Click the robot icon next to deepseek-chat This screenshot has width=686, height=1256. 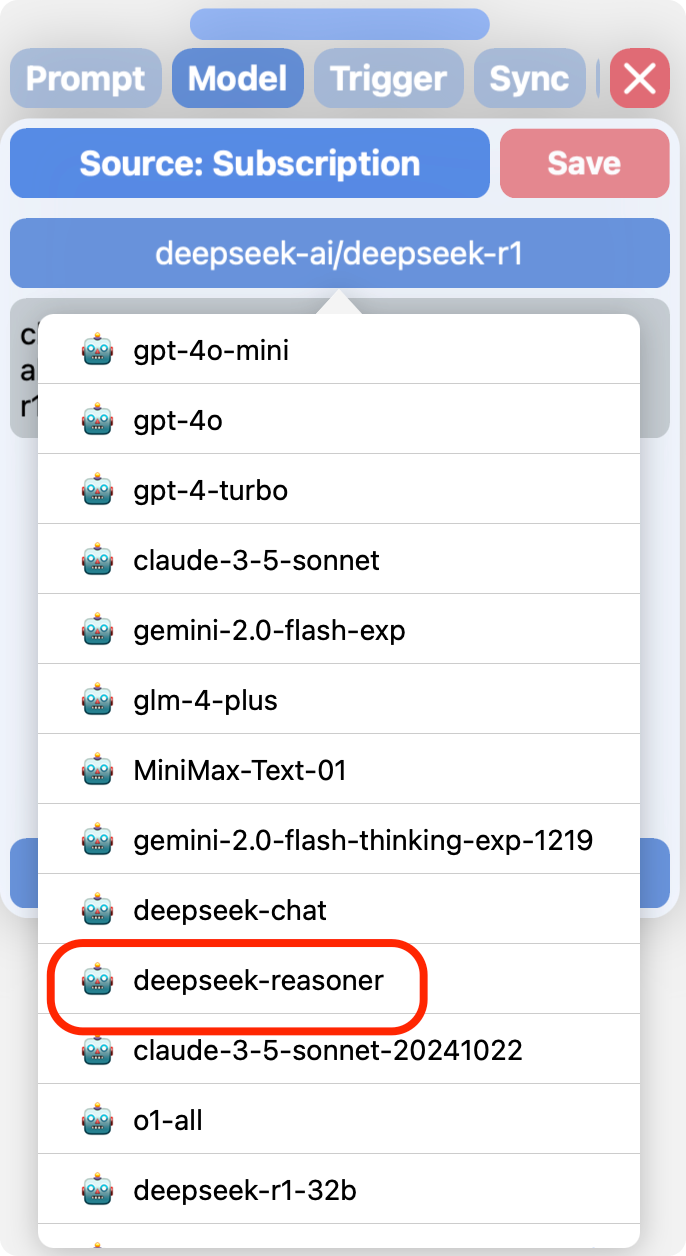[97, 910]
